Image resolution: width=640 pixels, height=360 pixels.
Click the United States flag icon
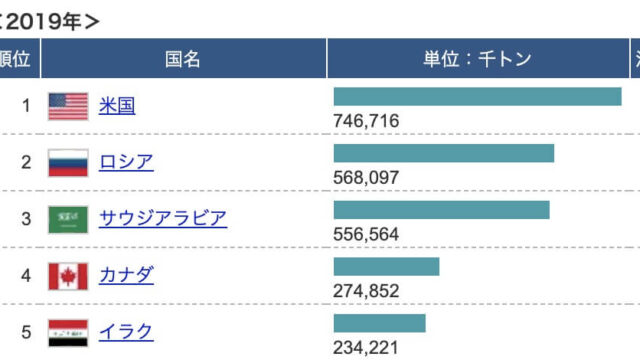pos(68,107)
